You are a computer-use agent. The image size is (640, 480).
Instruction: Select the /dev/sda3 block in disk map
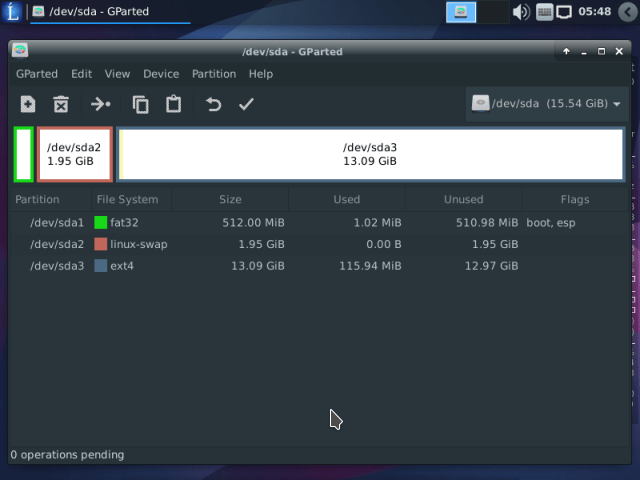(x=371, y=154)
